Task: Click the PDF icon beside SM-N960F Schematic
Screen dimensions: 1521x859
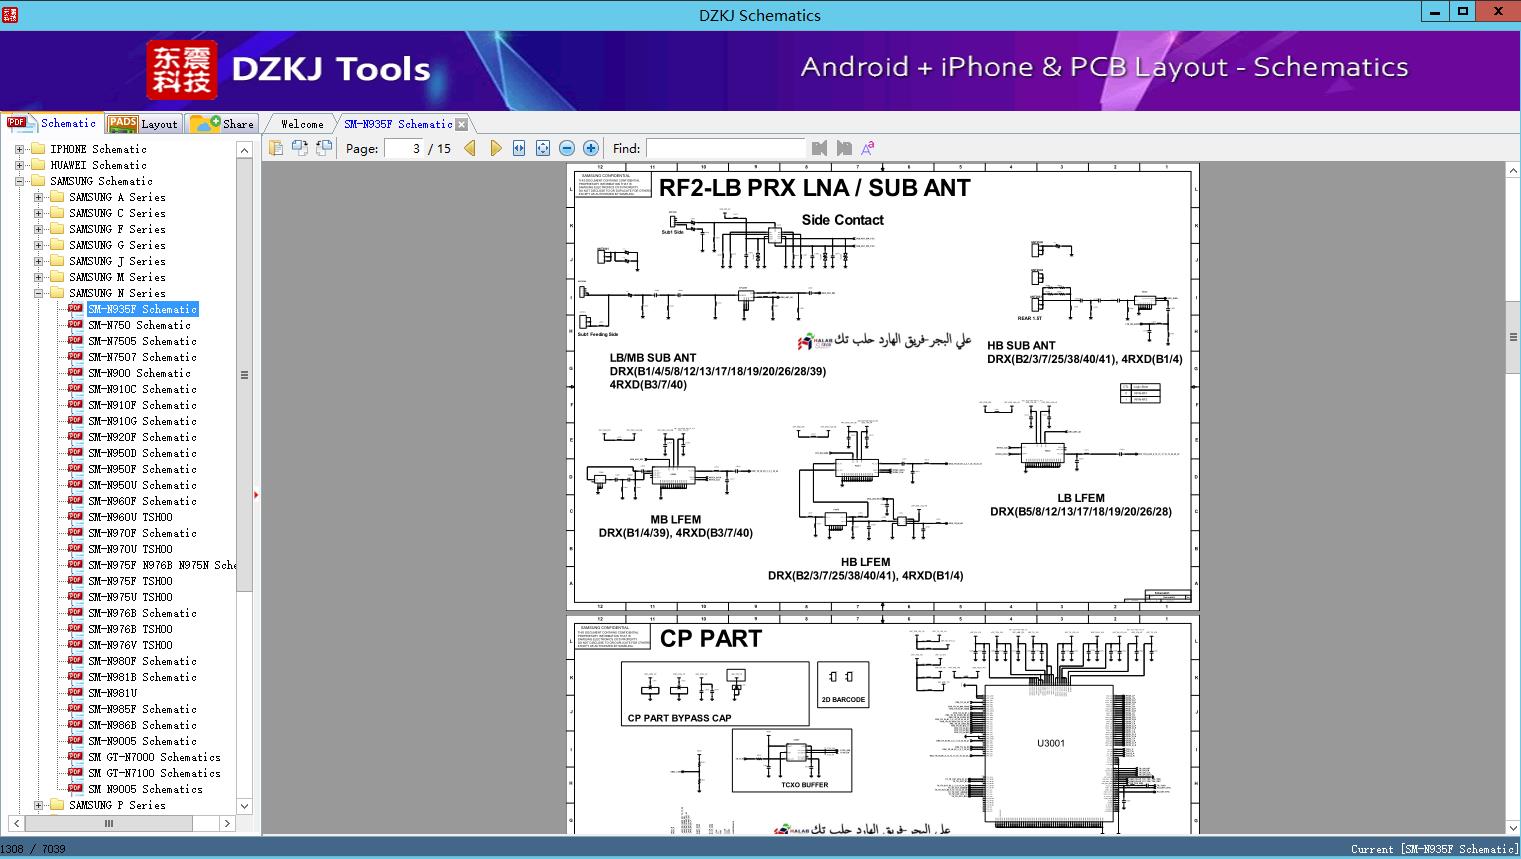Action: 75,500
